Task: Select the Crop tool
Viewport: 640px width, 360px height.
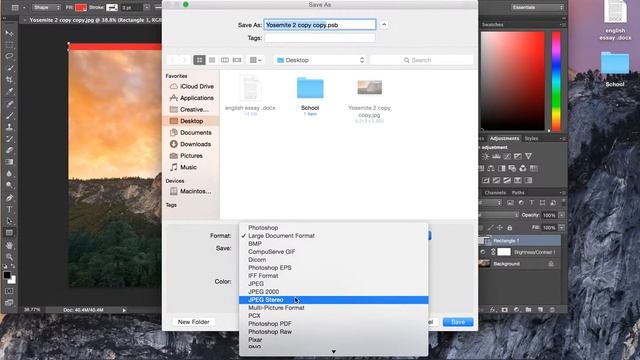Action: [x=9, y=80]
